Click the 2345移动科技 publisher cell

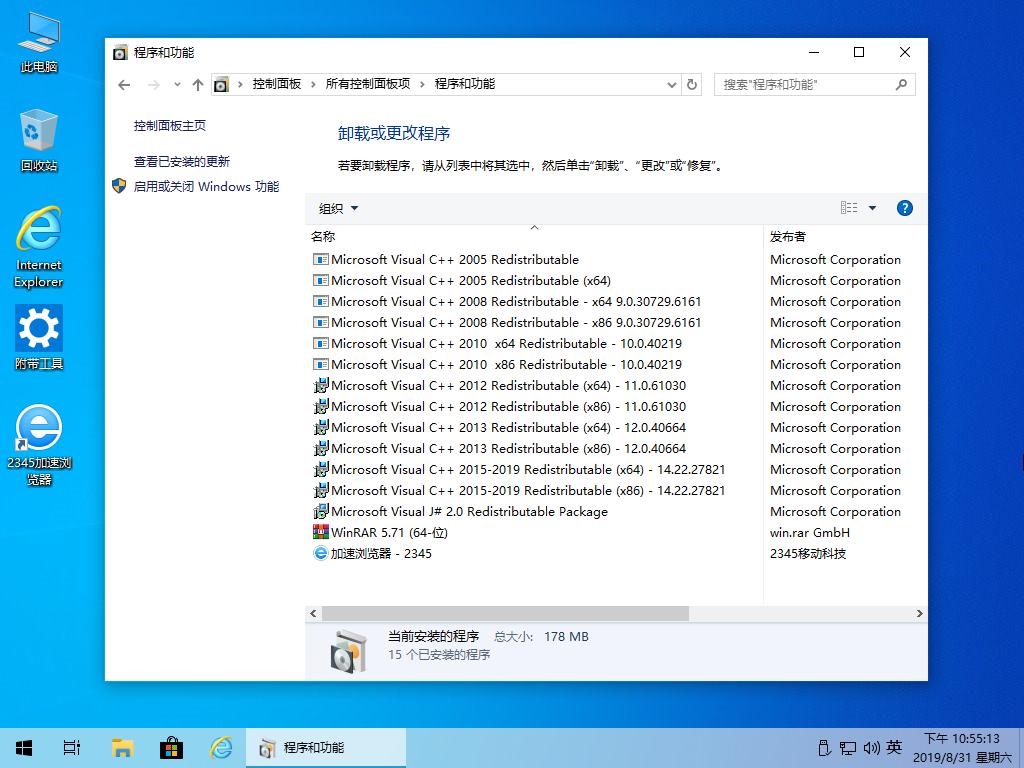coord(808,553)
